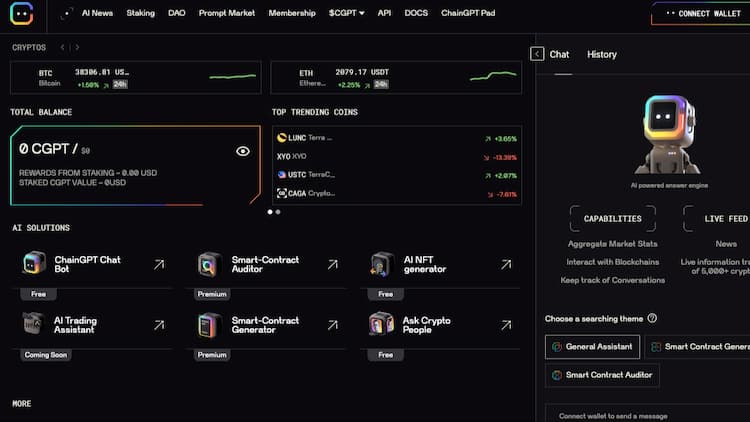The image size is (750, 422).
Task: Show next cryptos with right chevron
Action: tap(77, 47)
